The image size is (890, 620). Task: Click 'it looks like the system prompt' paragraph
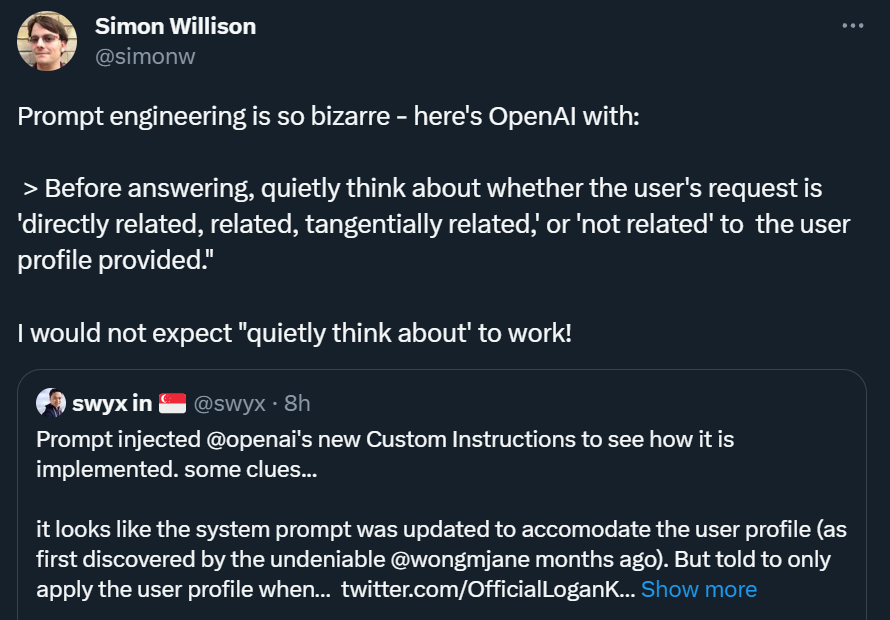[442, 559]
